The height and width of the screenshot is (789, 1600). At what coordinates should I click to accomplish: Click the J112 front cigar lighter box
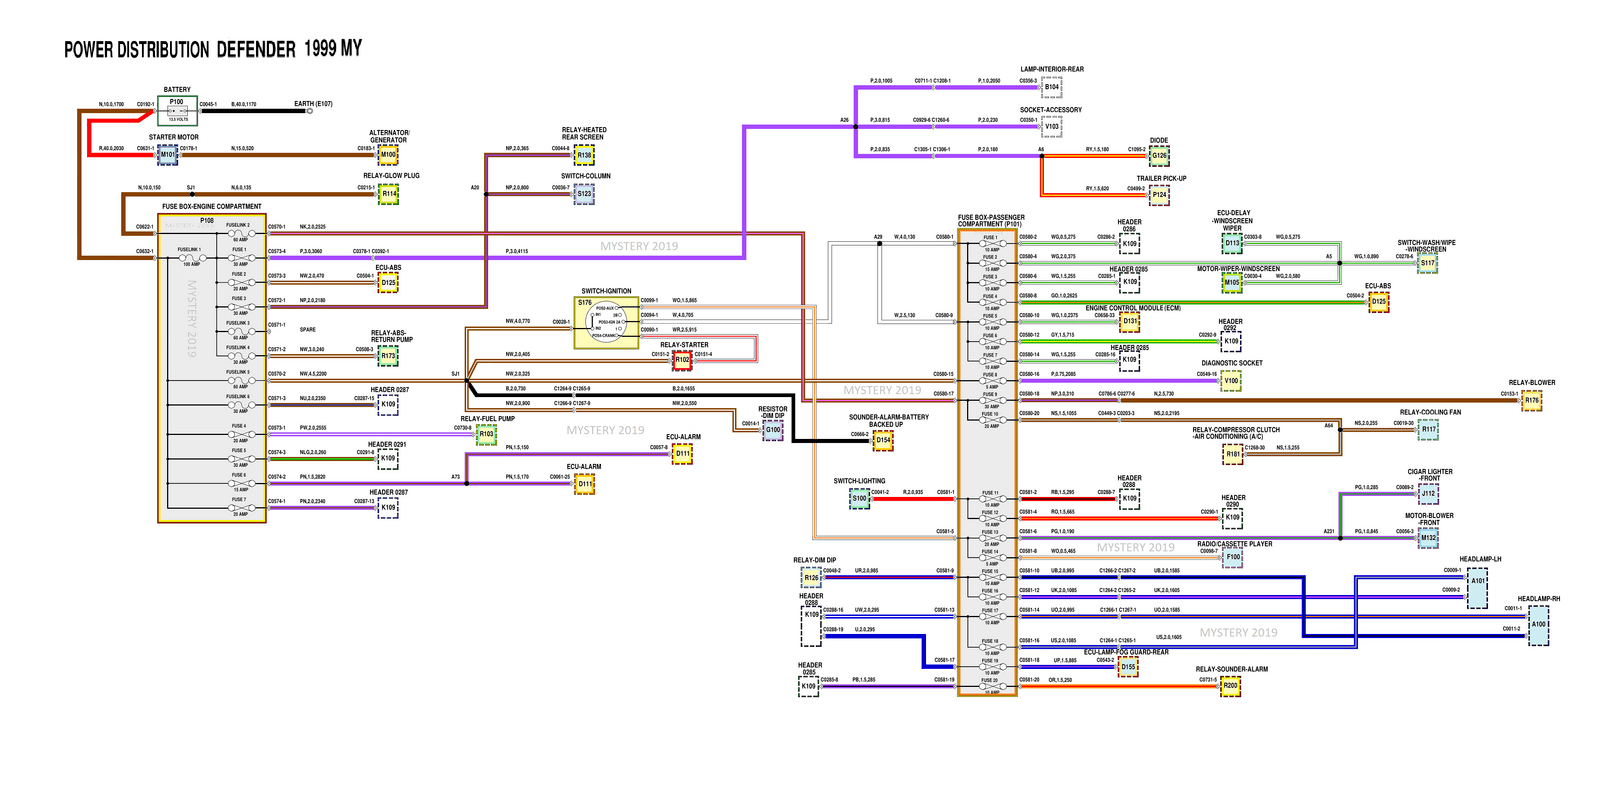point(1428,493)
